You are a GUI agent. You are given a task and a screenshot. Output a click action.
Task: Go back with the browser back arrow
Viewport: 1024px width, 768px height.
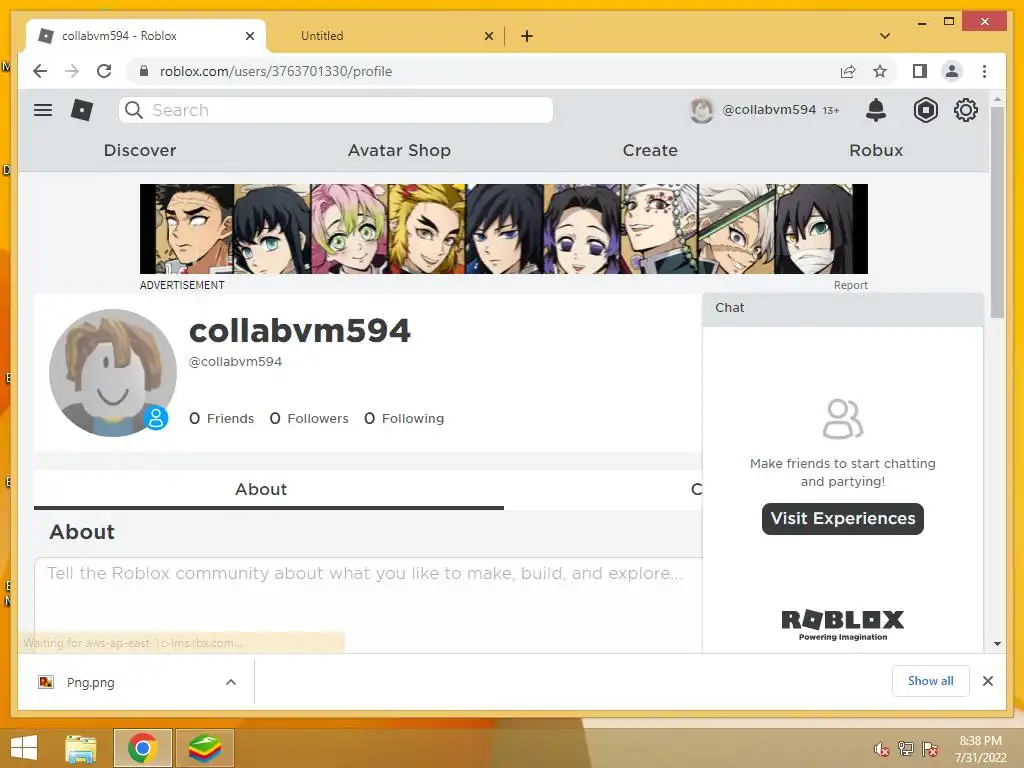[40, 71]
